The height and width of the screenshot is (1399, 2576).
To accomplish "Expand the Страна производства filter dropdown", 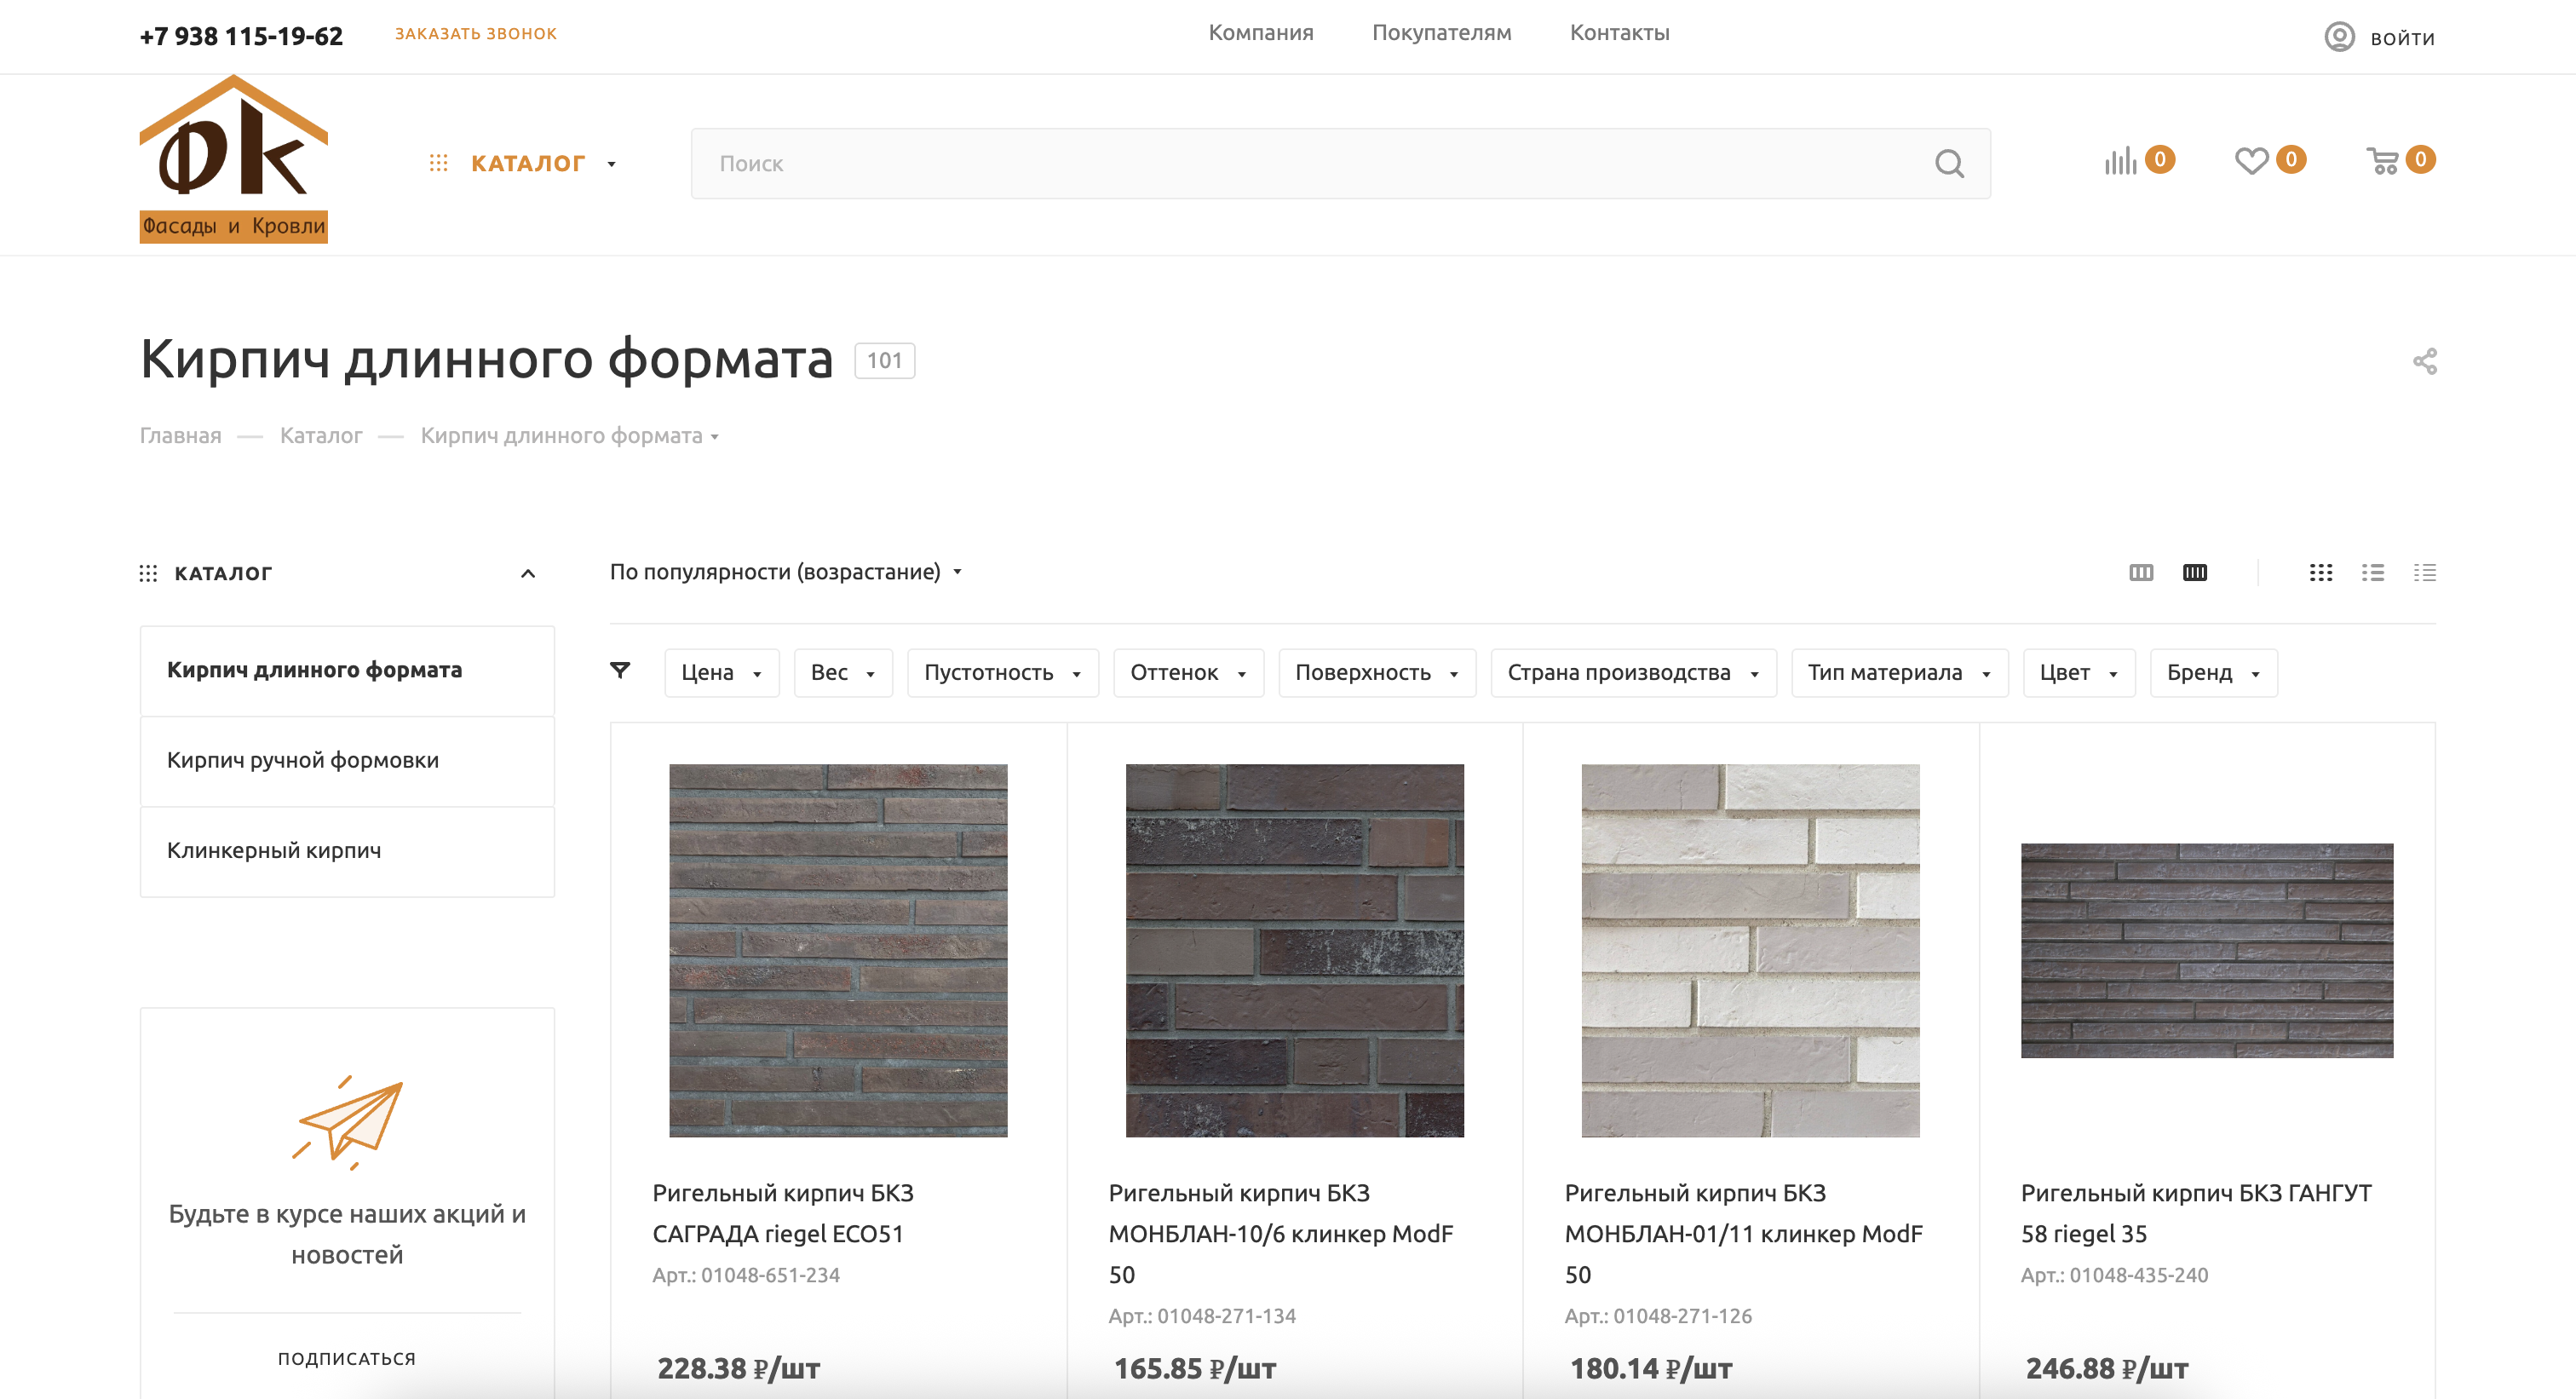I will click(1633, 673).
